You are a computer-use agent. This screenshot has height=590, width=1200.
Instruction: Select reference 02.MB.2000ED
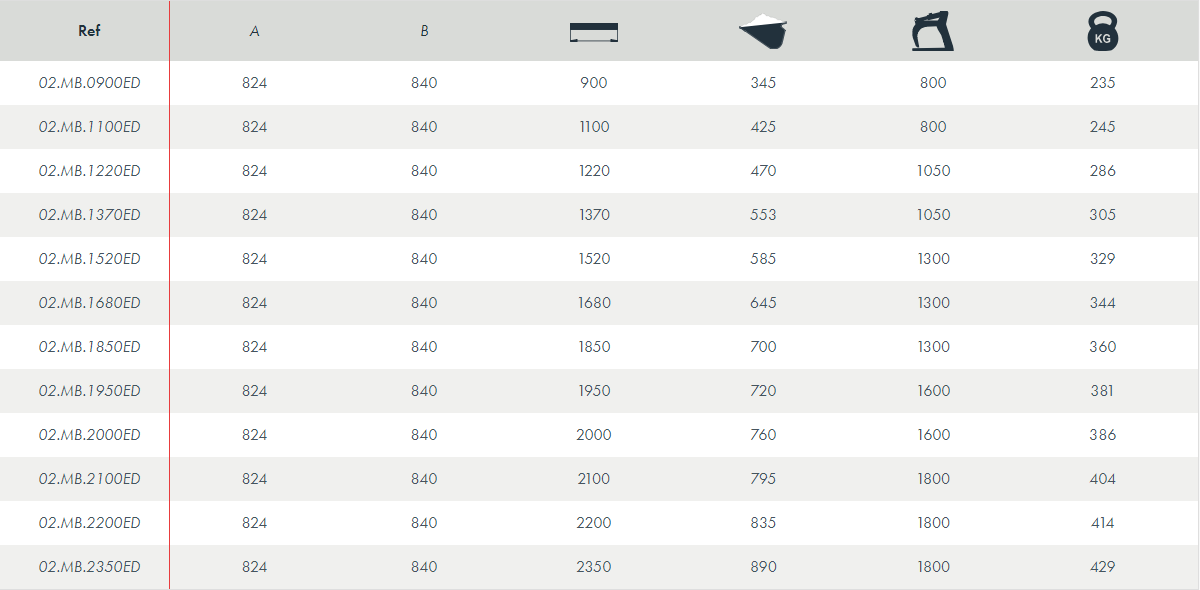(89, 435)
